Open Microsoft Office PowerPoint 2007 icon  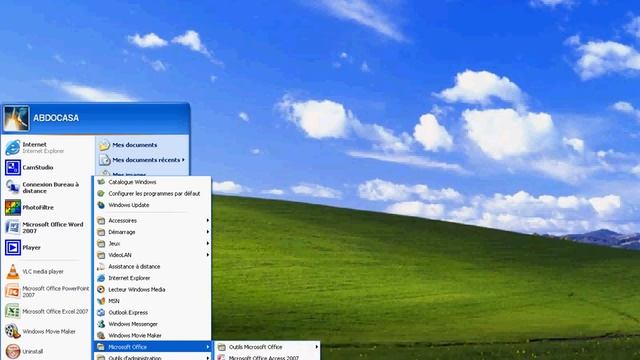(13, 291)
